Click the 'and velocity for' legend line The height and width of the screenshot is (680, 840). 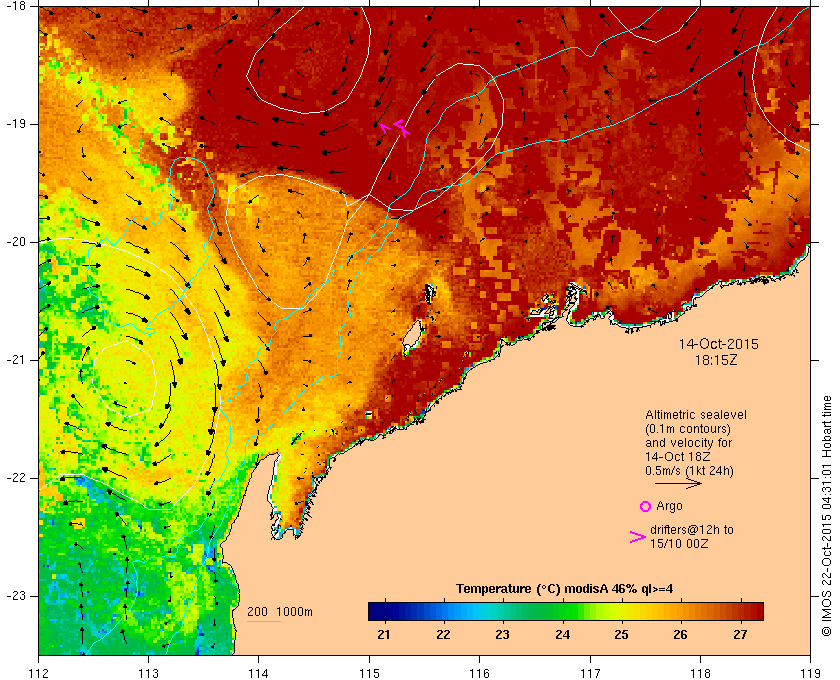(x=688, y=443)
